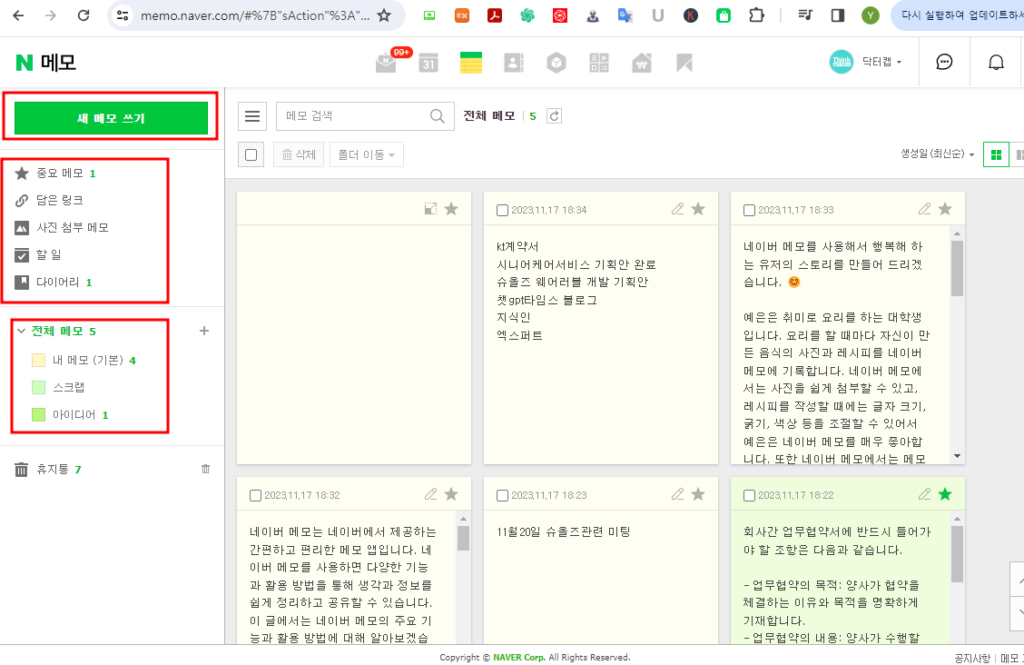Unstar the green 18:22 memo
The width and height of the screenshot is (1024, 665).
[945, 495]
